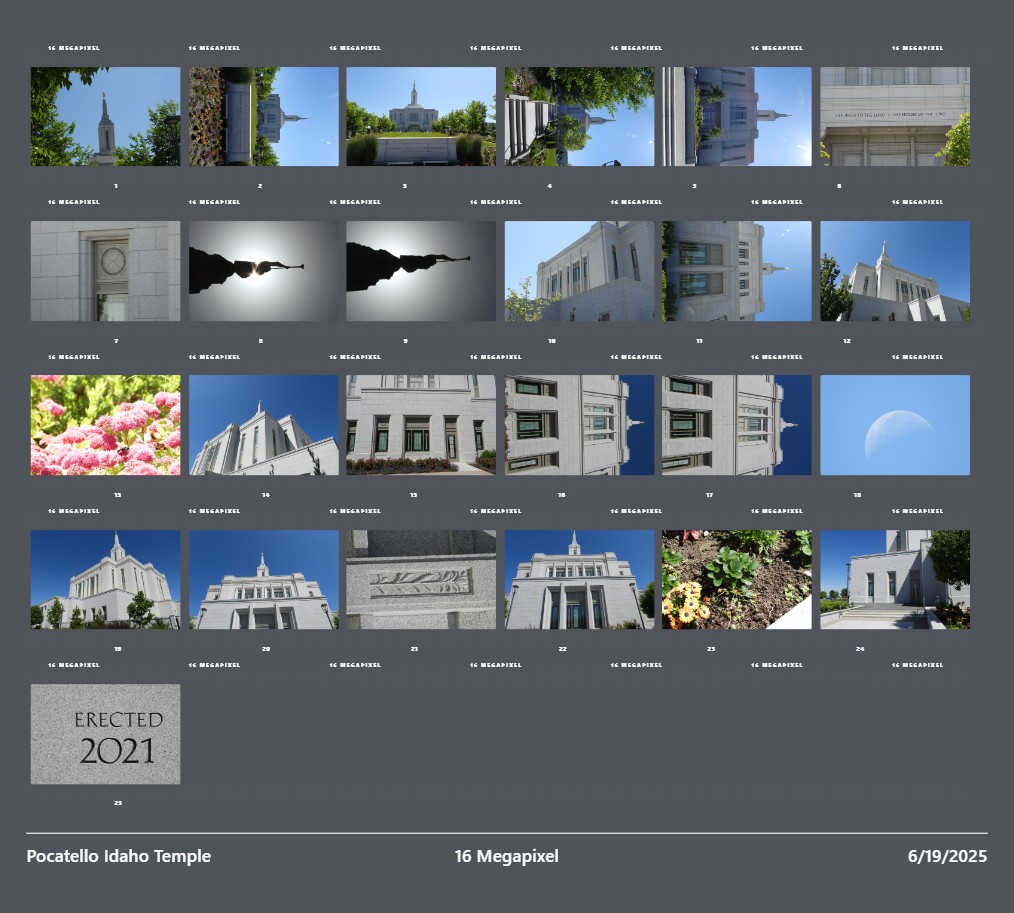Select the orange flowers in soil thumbnail

pos(736,579)
